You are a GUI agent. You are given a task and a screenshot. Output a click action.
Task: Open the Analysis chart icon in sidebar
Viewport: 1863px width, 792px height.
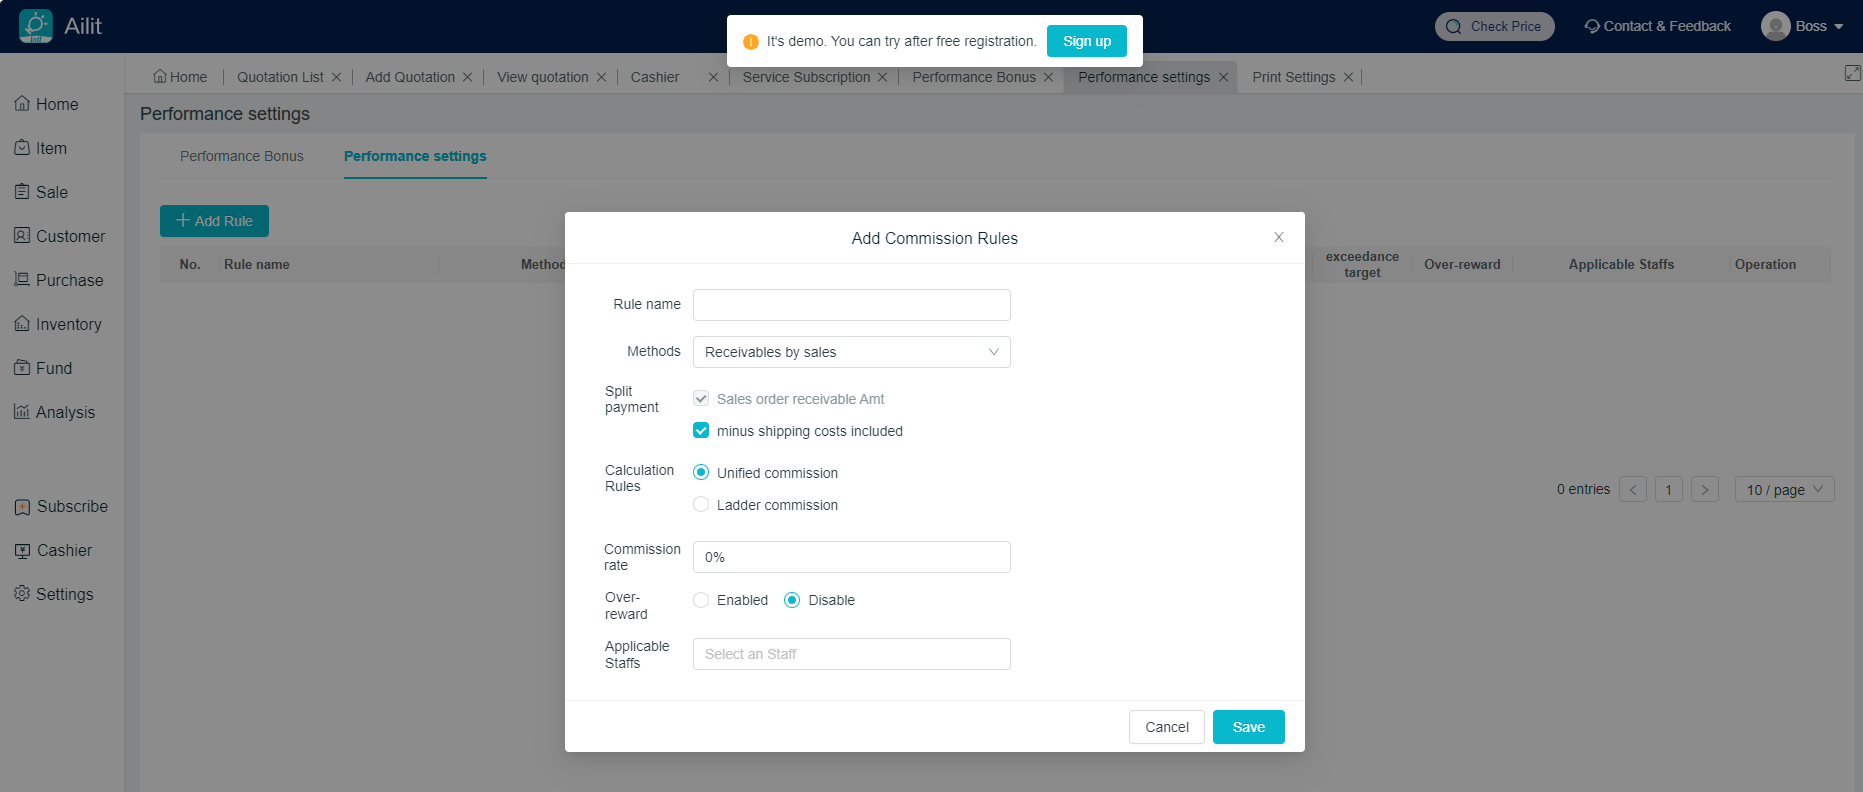point(22,412)
